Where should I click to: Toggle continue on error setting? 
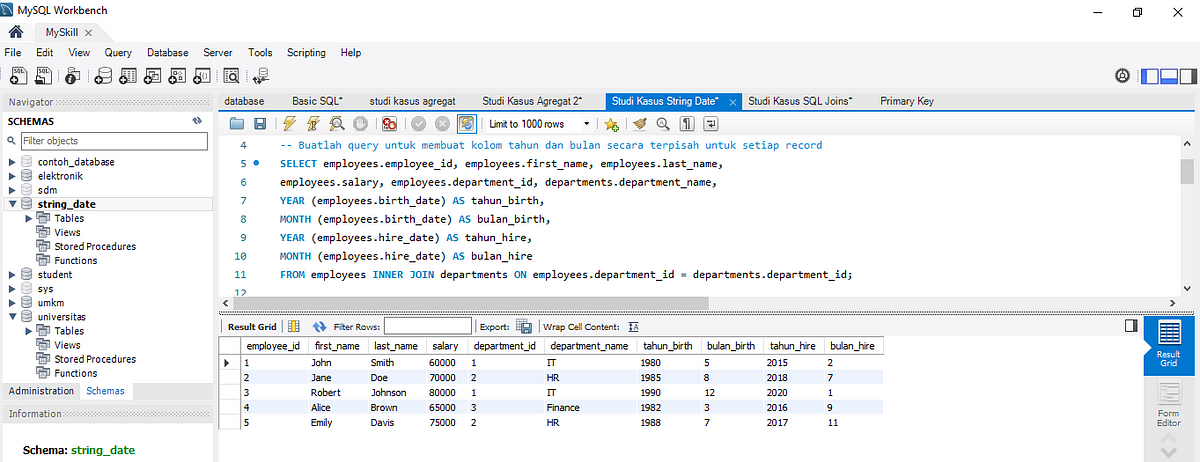(x=389, y=124)
